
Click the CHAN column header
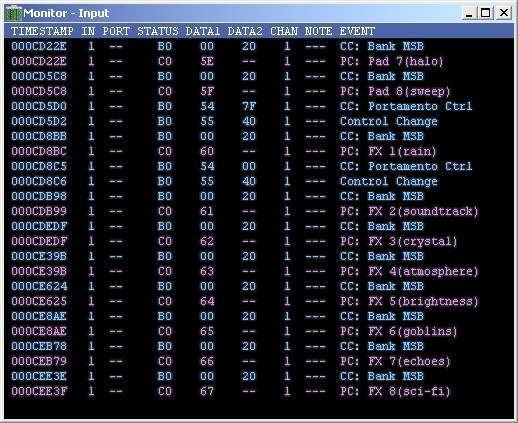284,31
